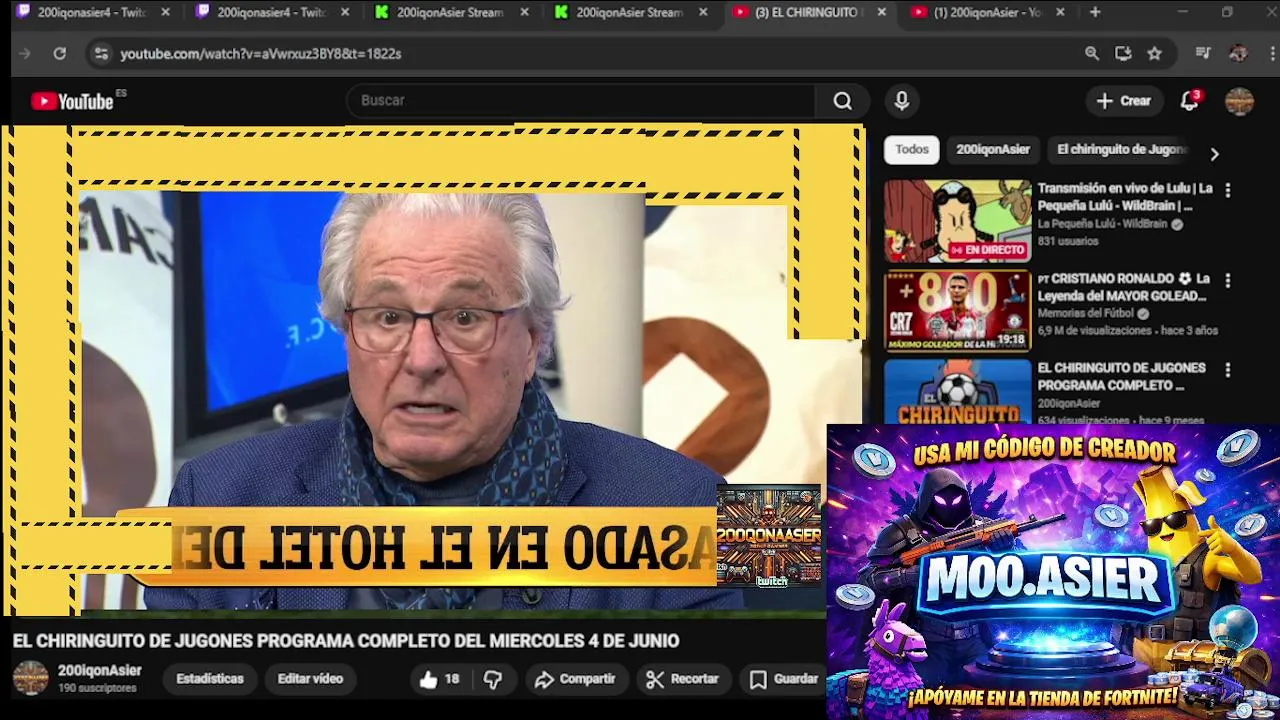Screen dimensions: 1280x720
Task: Open the browser profile avatar
Action: coord(1238,54)
